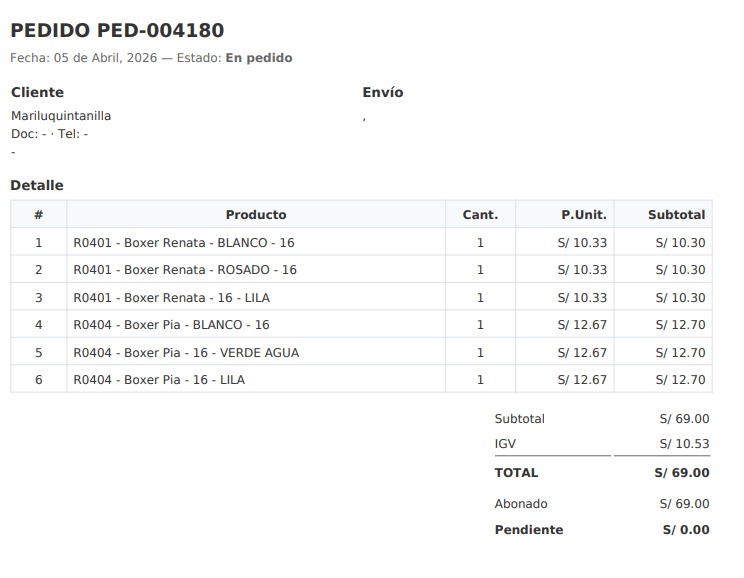Click the PEDIDO PED-004180 heading
The height and width of the screenshot is (578, 744).
coord(117,31)
